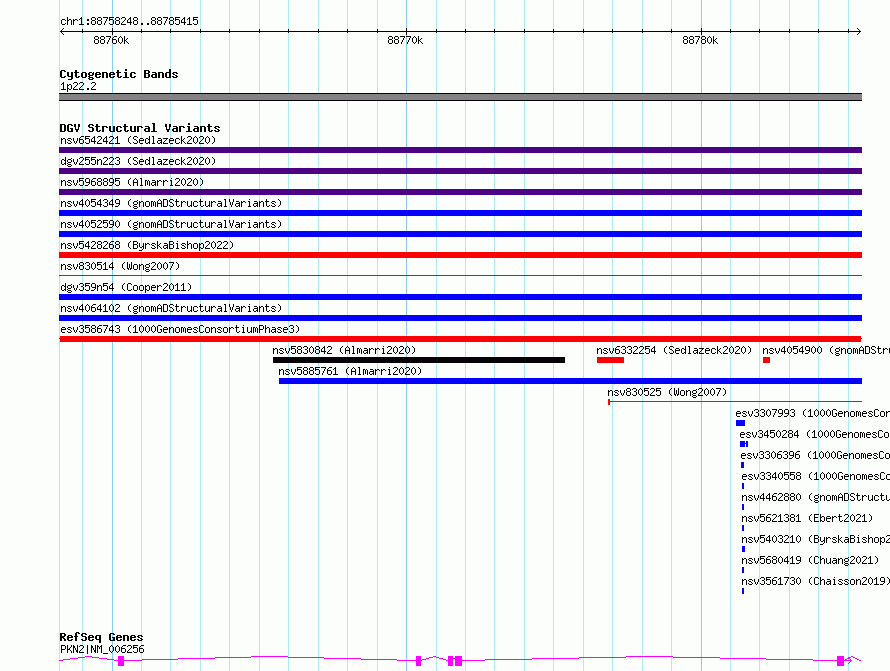This screenshot has width=890, height=671.
Task: Select the nsv5403210 ByrskaBishop label
Action: 816,539
